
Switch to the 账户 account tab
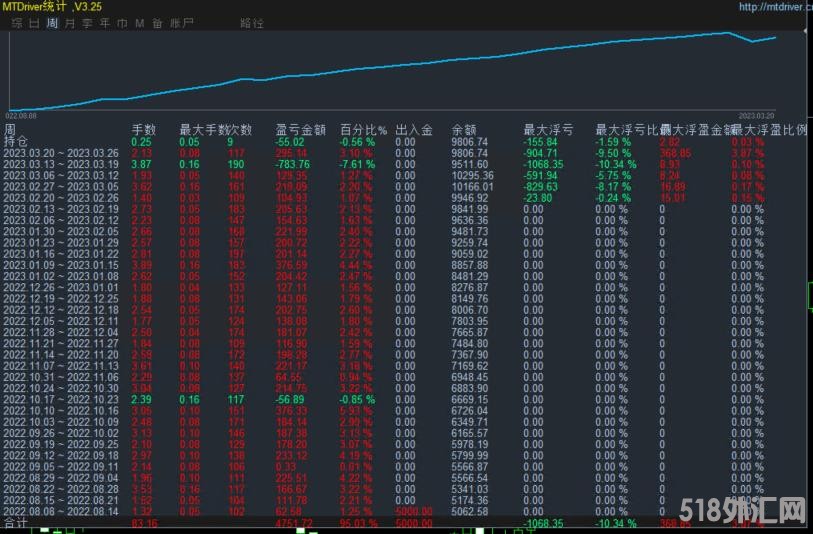(182, 22)
